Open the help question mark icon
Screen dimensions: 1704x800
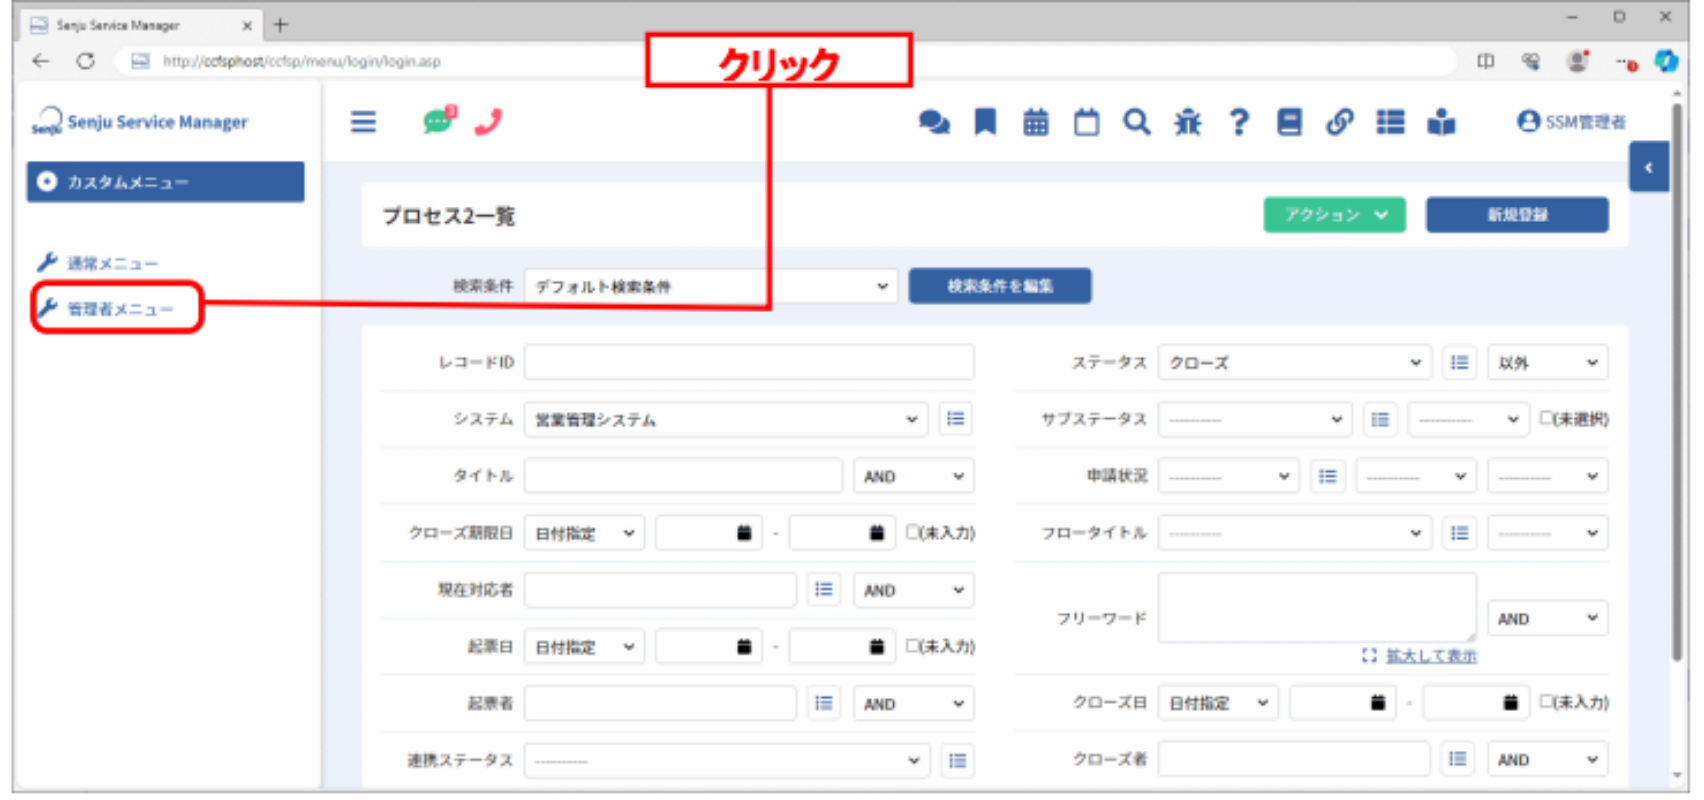(1239, 122)
